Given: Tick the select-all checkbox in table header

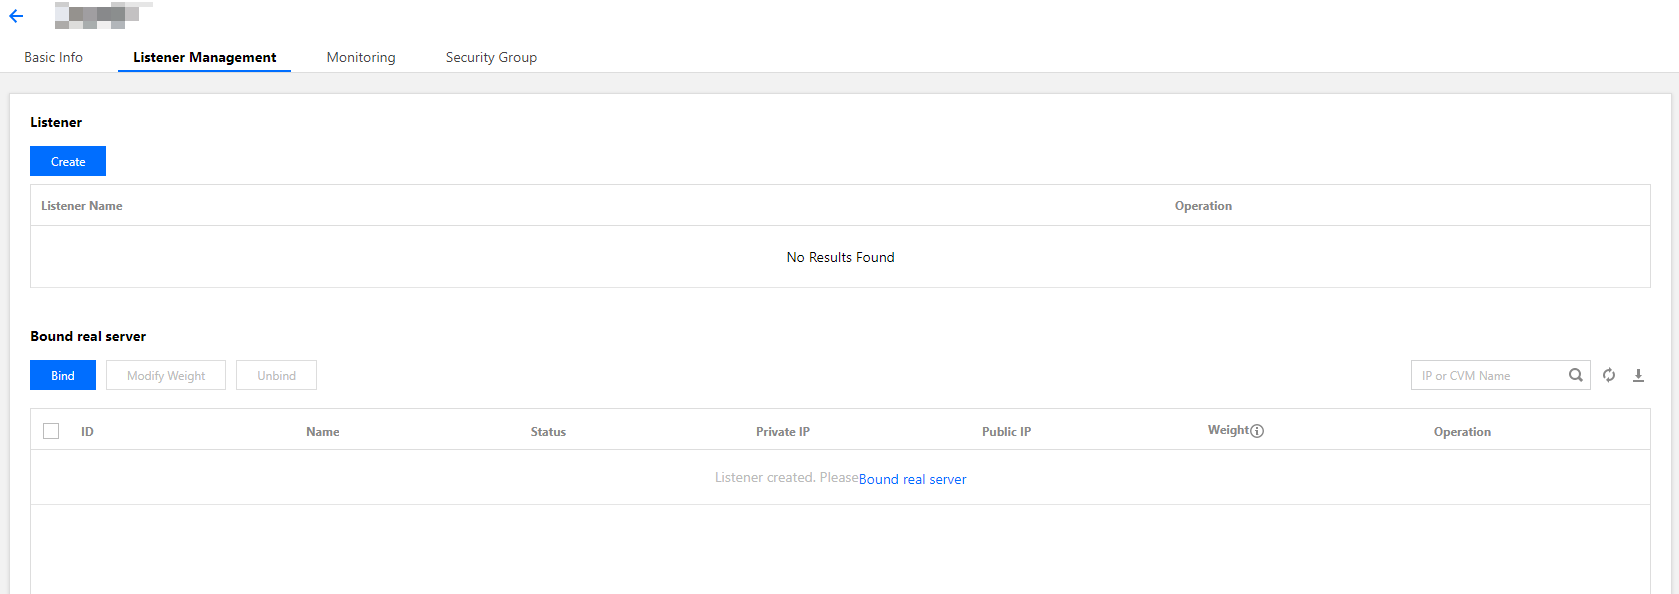Looking at the screenshot, I should coord(51,431).
